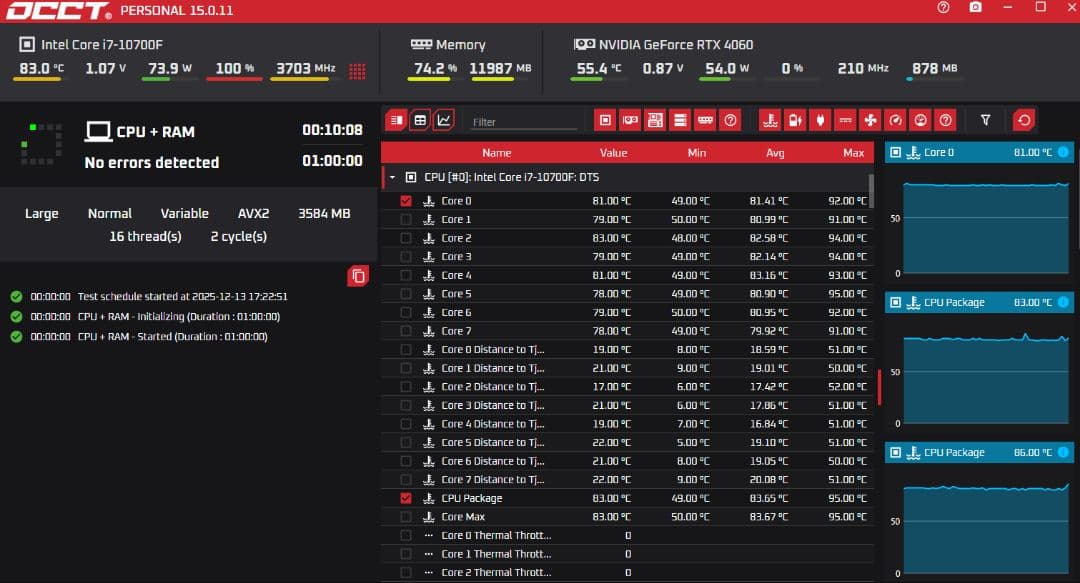Toggle the temperature sensor filter icon
Screen dimensions: 1080x583
pos(769,120)
